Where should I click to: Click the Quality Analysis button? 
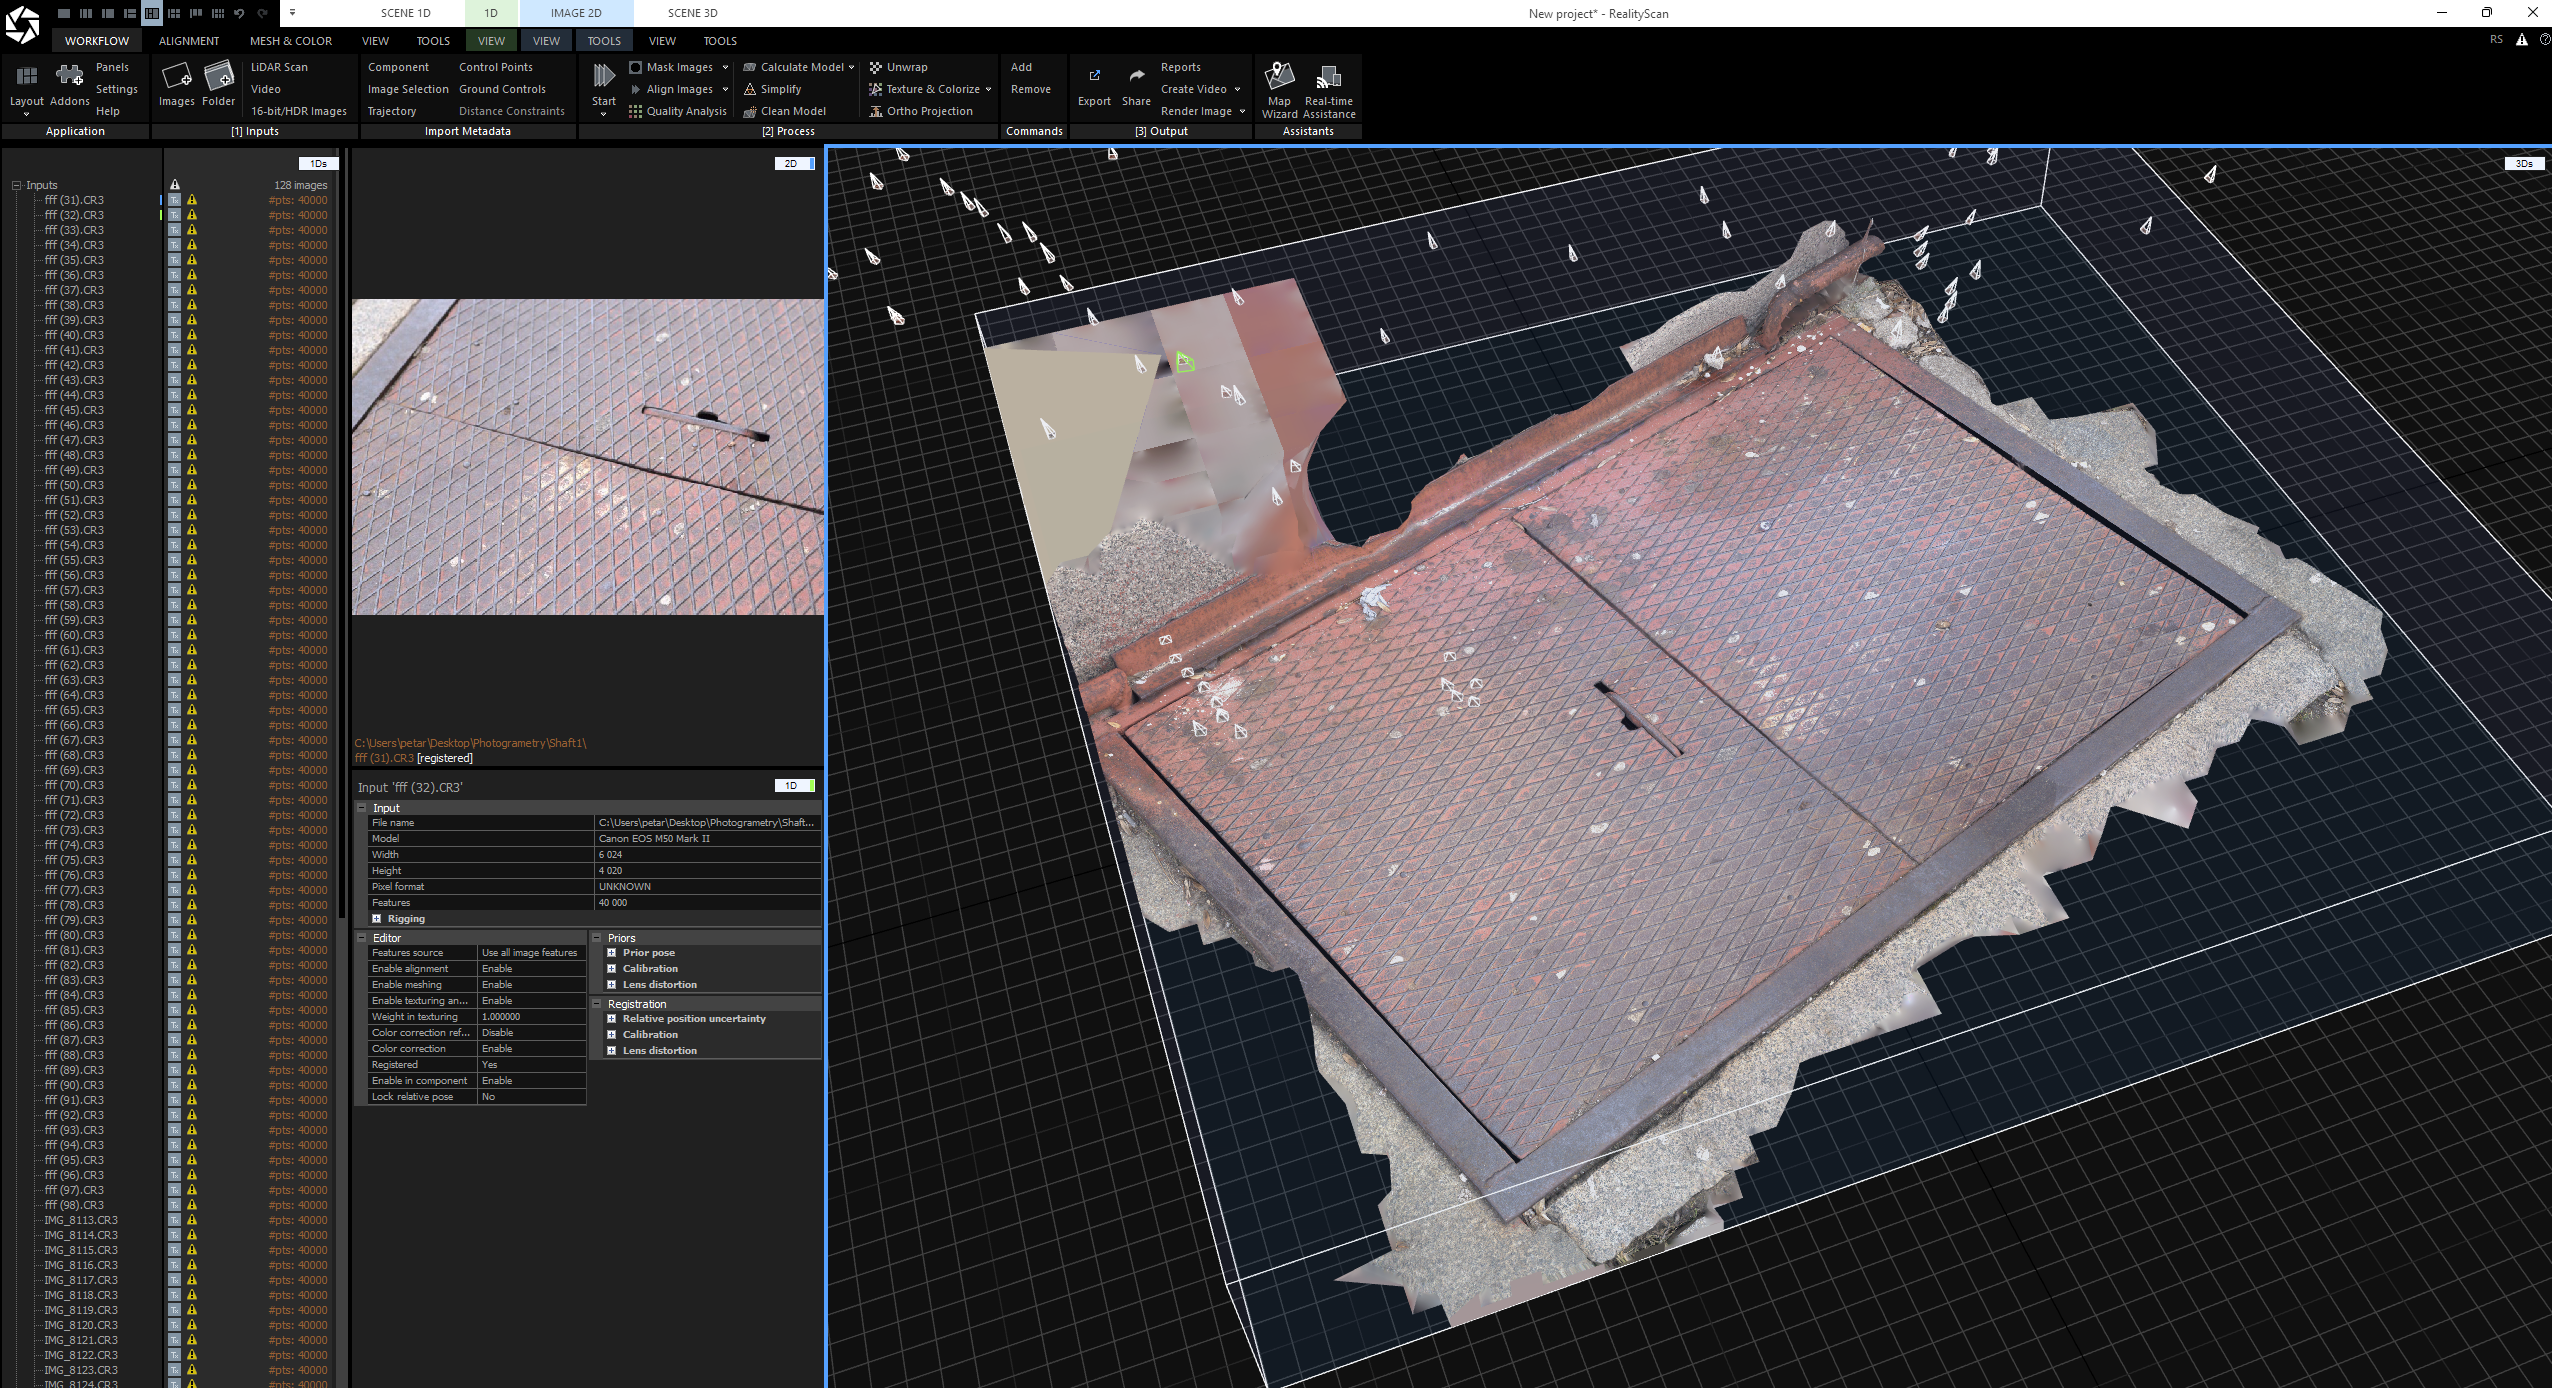pyautogui.click(x=686, y=111)
